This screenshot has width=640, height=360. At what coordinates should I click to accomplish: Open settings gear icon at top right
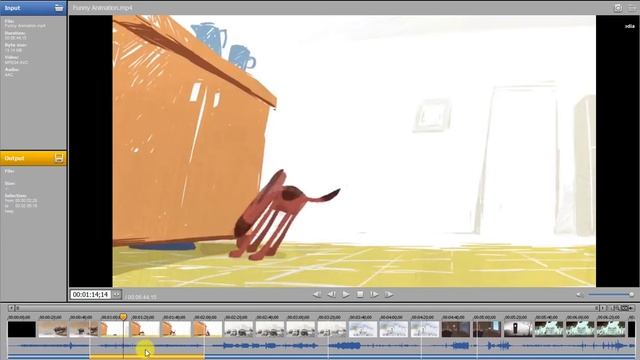coord(618,8)
